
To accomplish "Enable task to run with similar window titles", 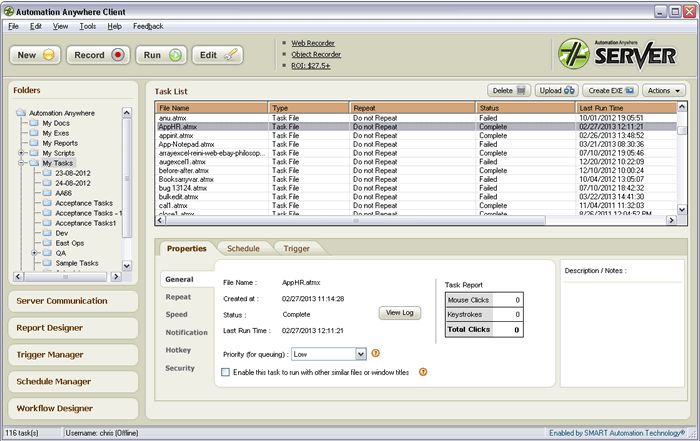I will point(225,372).
